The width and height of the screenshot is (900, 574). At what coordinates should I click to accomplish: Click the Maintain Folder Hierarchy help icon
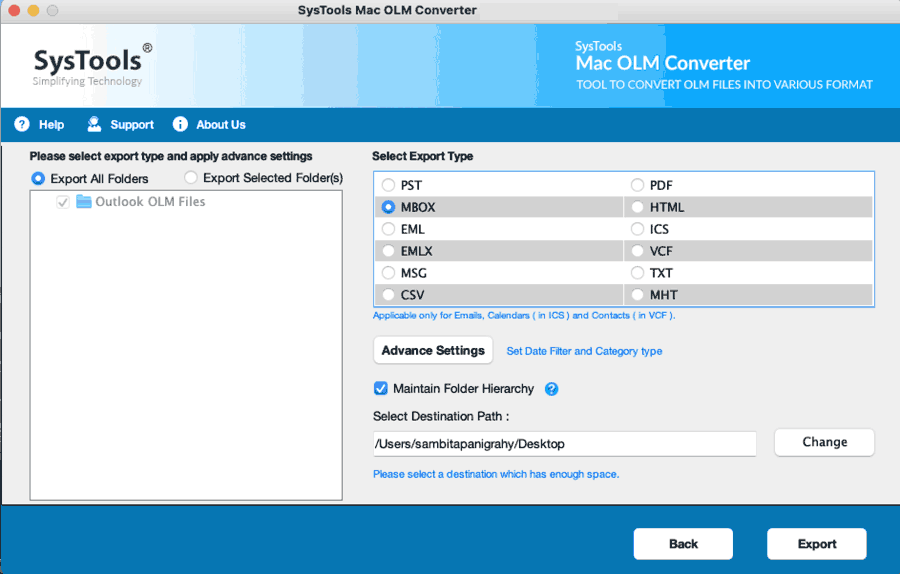[552, 389]
